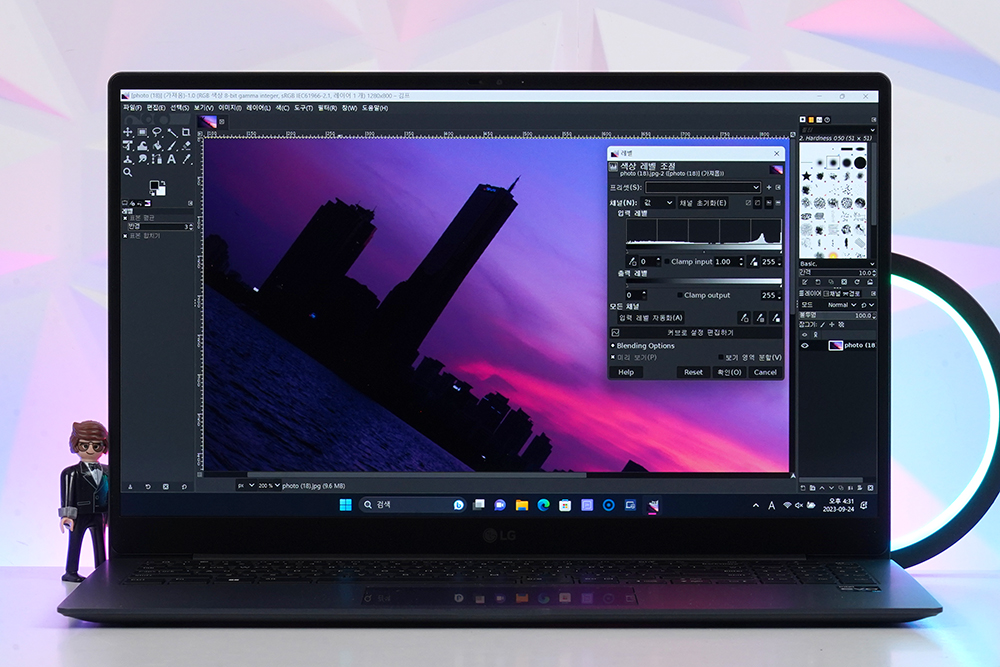
Task: Open the 파일(F) File menu
Action: click(x=132, y=108)
